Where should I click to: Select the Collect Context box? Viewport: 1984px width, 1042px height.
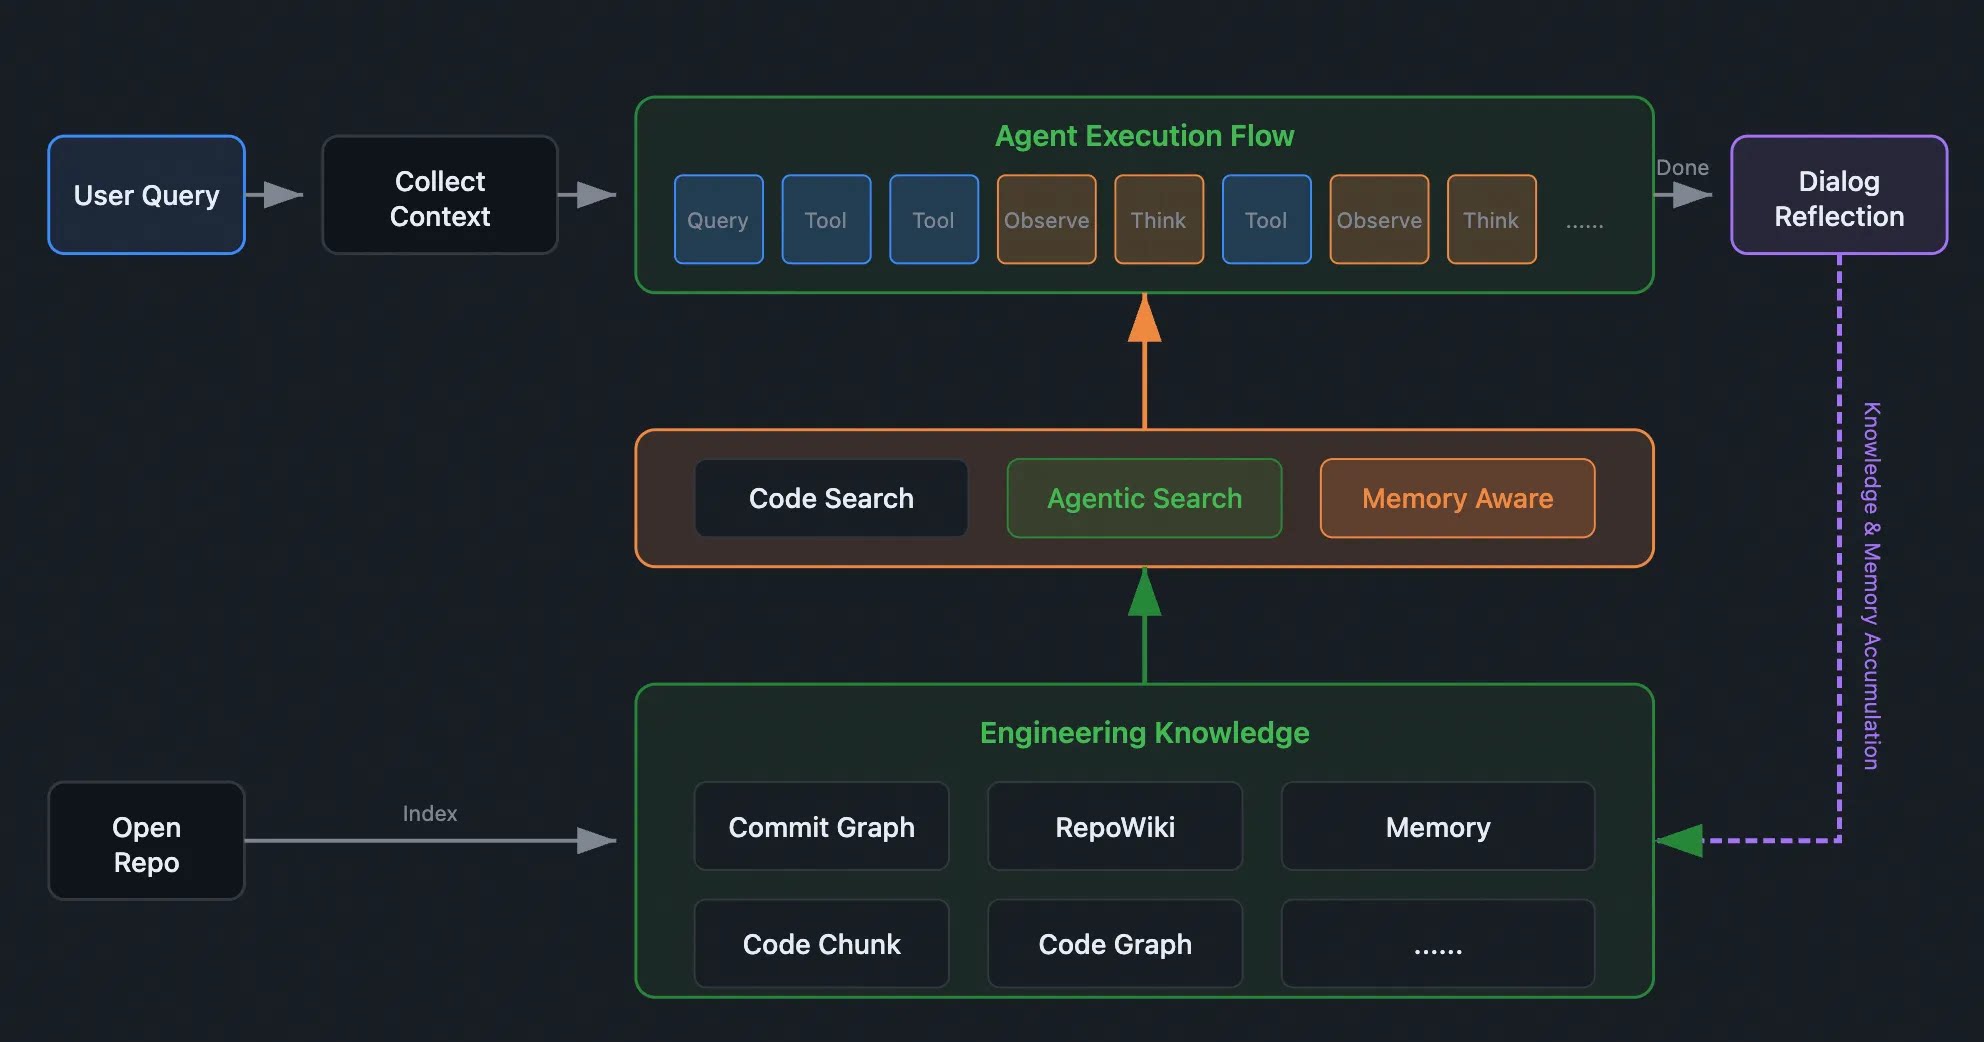(x=440, y=195)
